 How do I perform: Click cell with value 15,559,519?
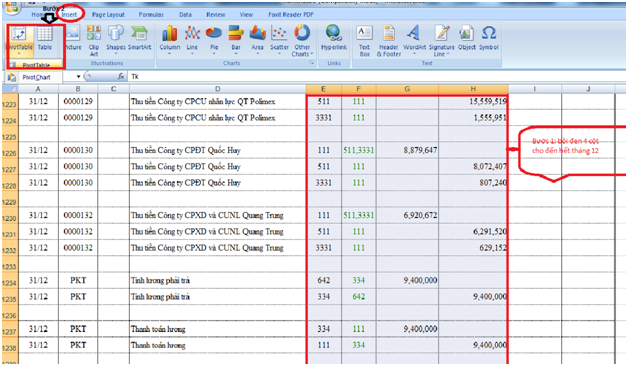click(473, 102)
